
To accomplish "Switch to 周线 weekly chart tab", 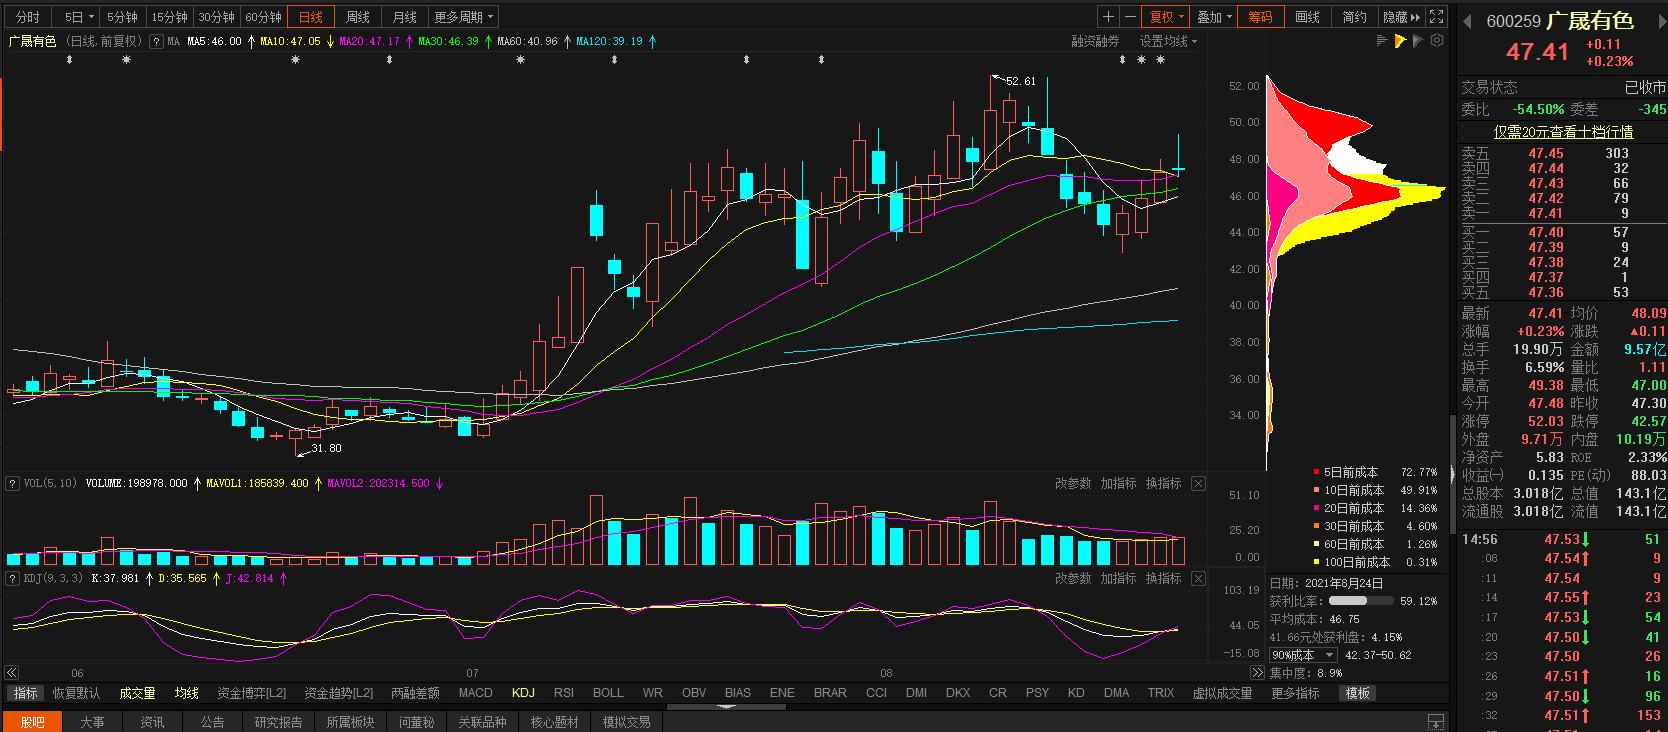I will 358,17.
